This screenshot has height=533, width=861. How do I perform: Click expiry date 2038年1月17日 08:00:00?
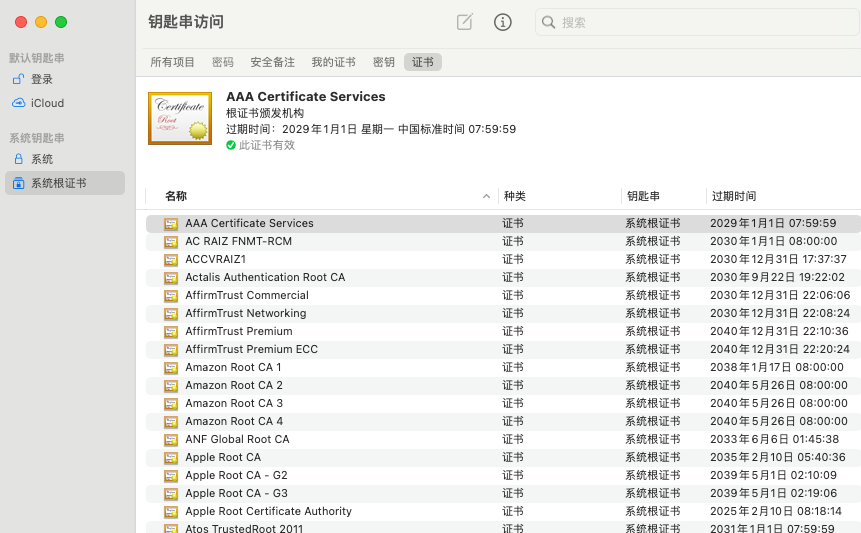tap(776, 367)
